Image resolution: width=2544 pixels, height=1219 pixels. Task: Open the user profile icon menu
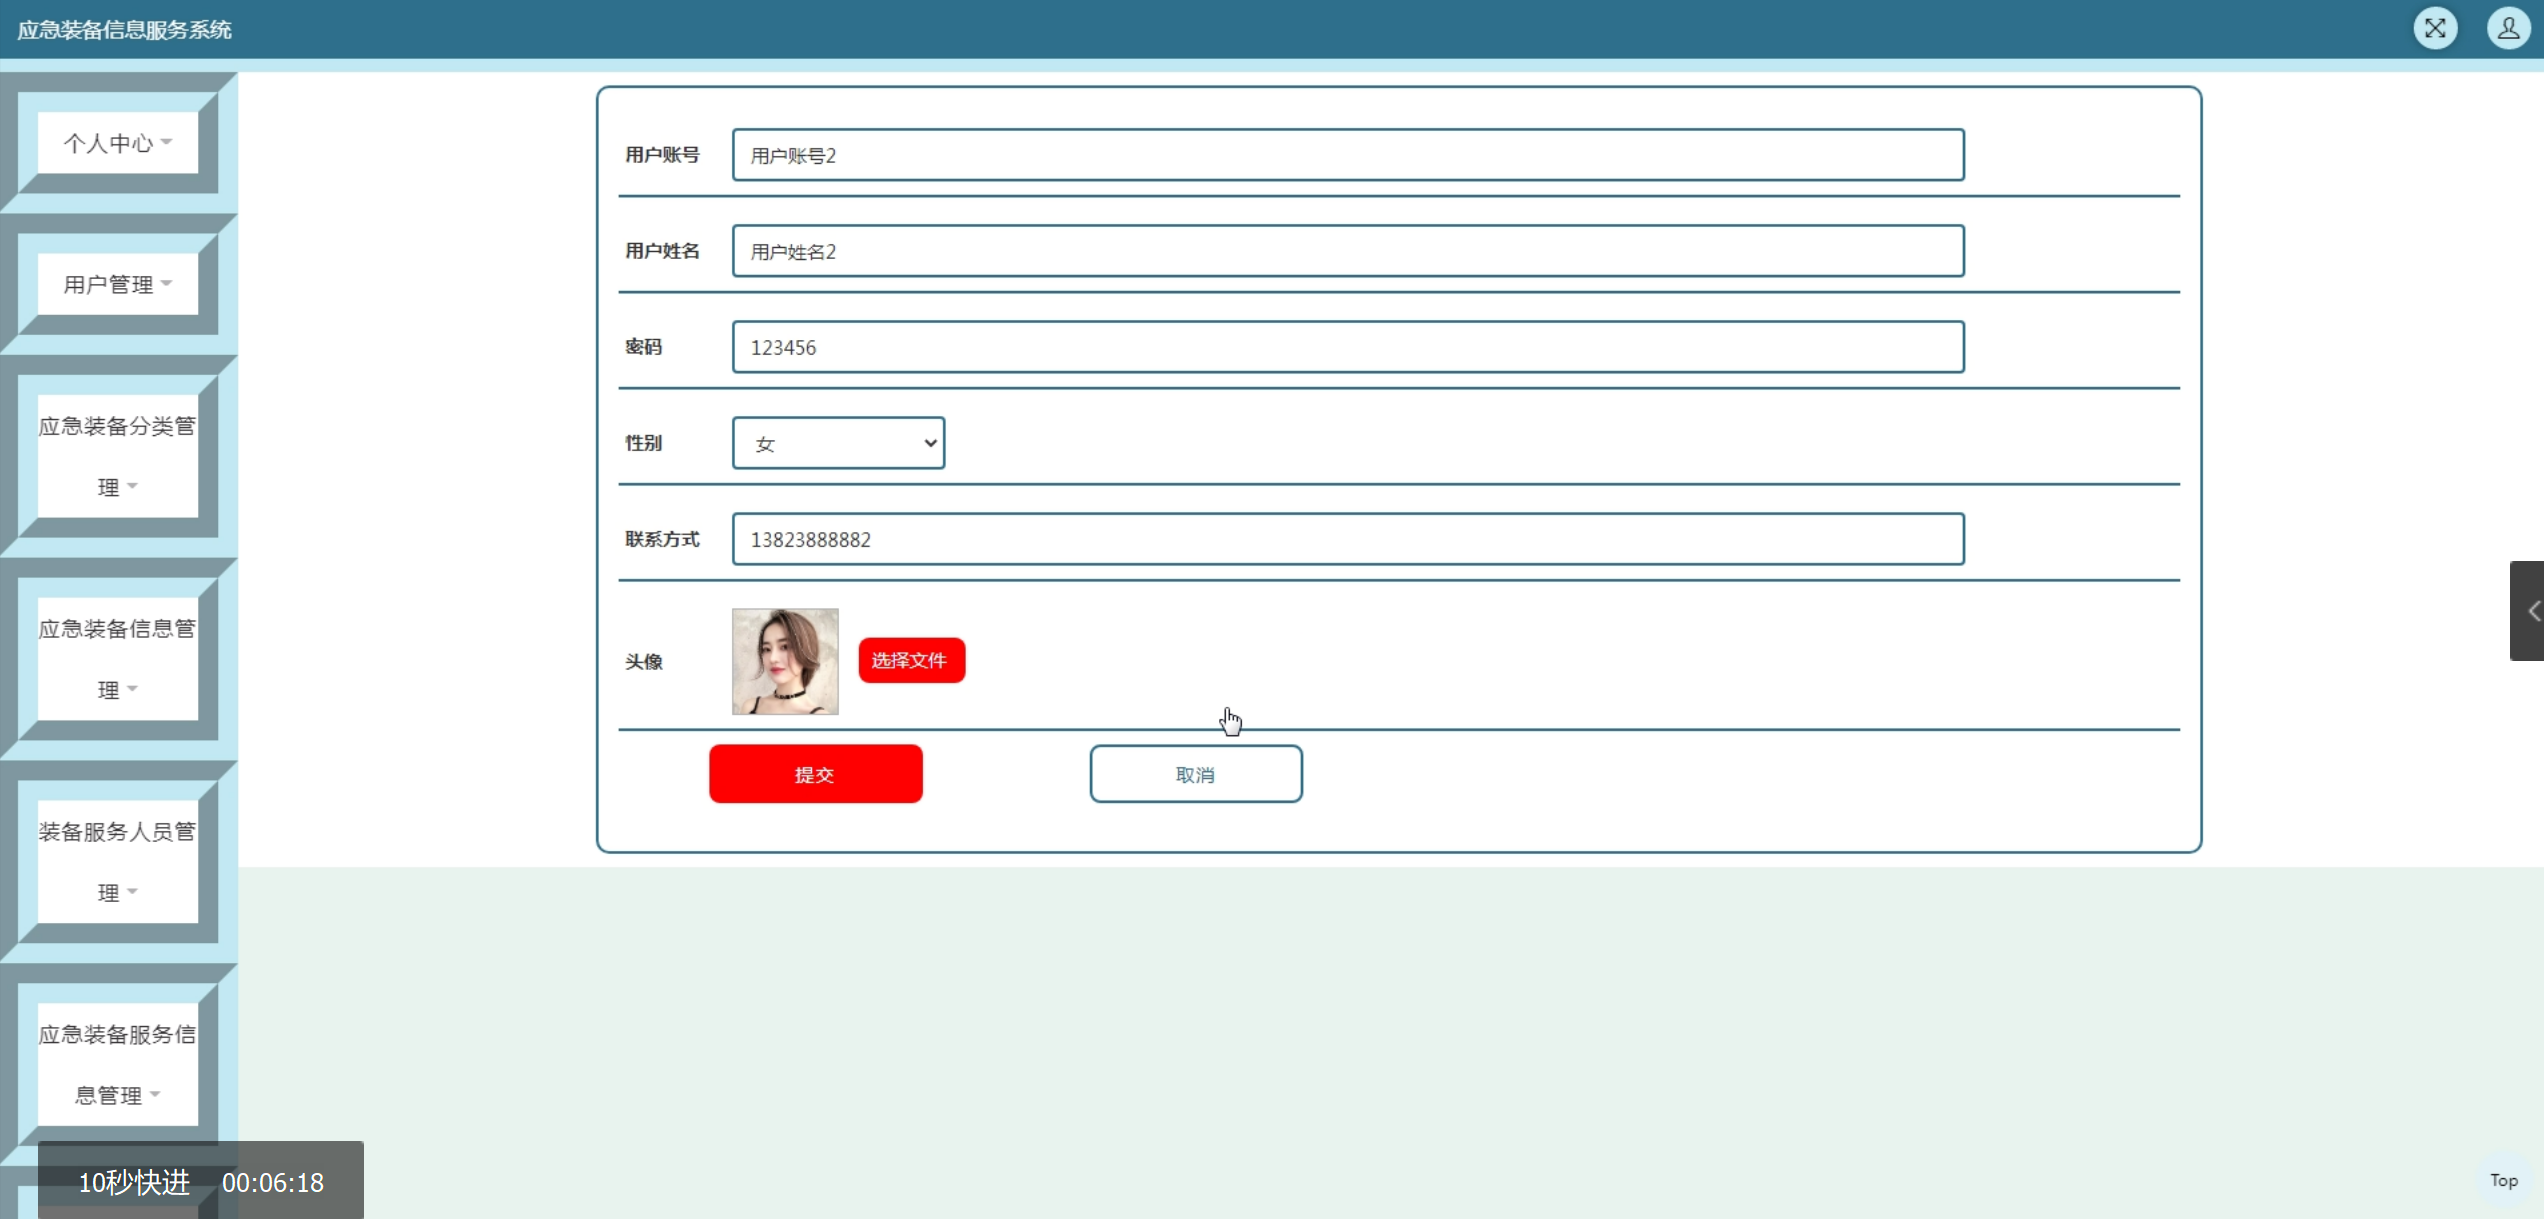point(2507,28)
